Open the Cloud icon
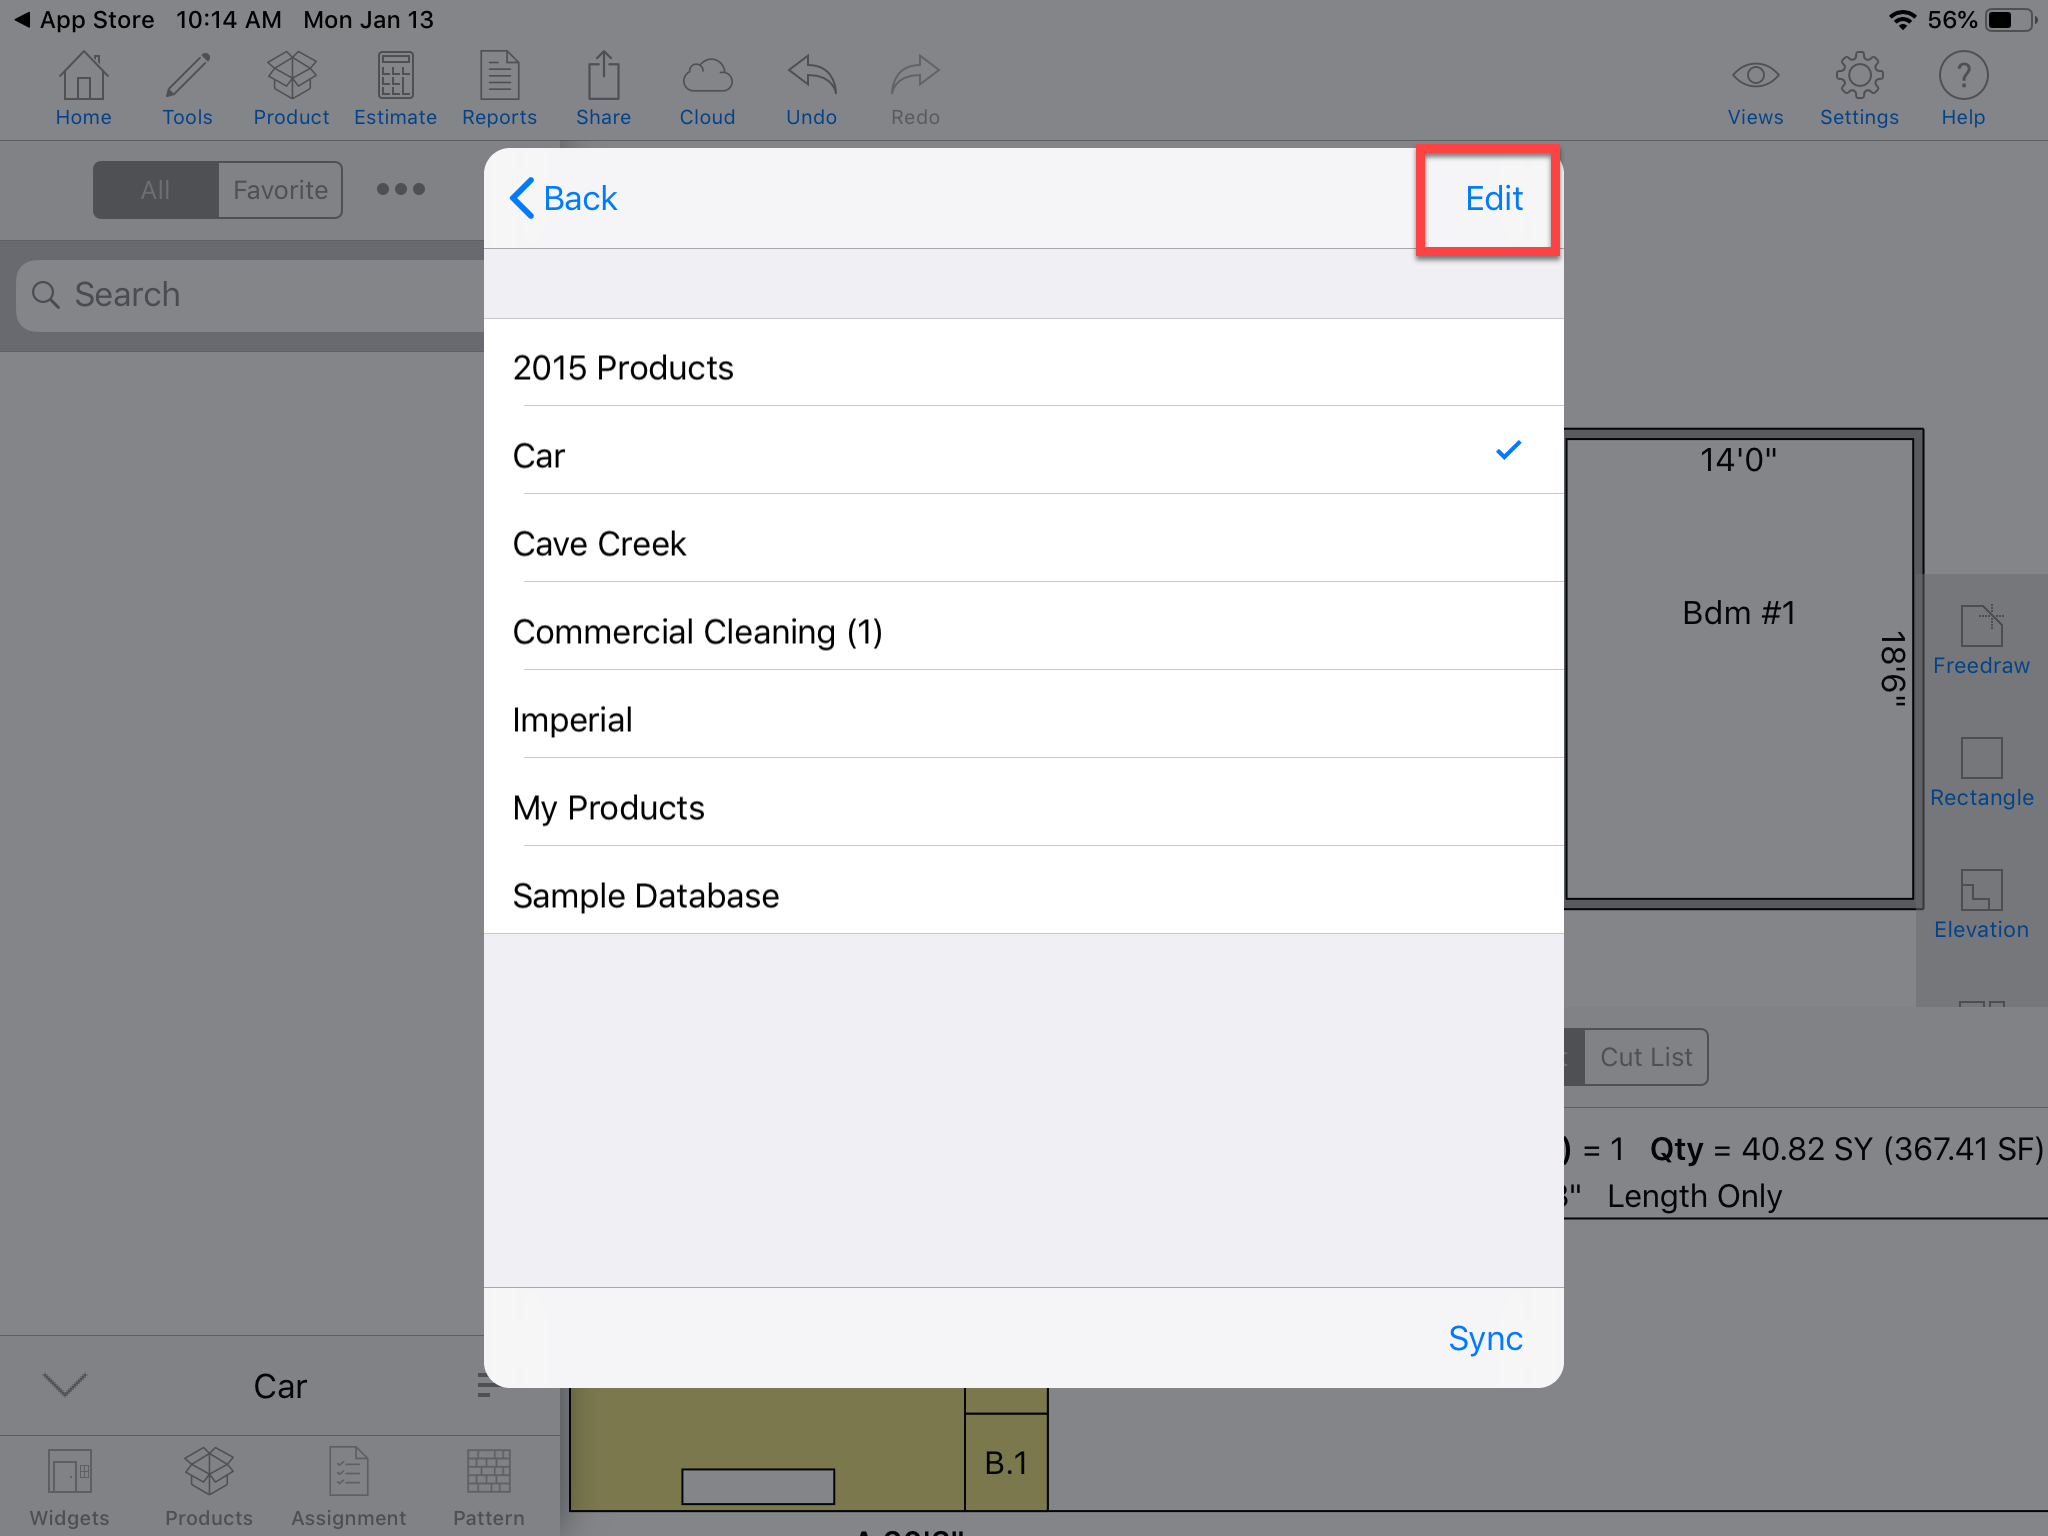This screenshot has width=2048, height=1536. [x=707, y=88]
